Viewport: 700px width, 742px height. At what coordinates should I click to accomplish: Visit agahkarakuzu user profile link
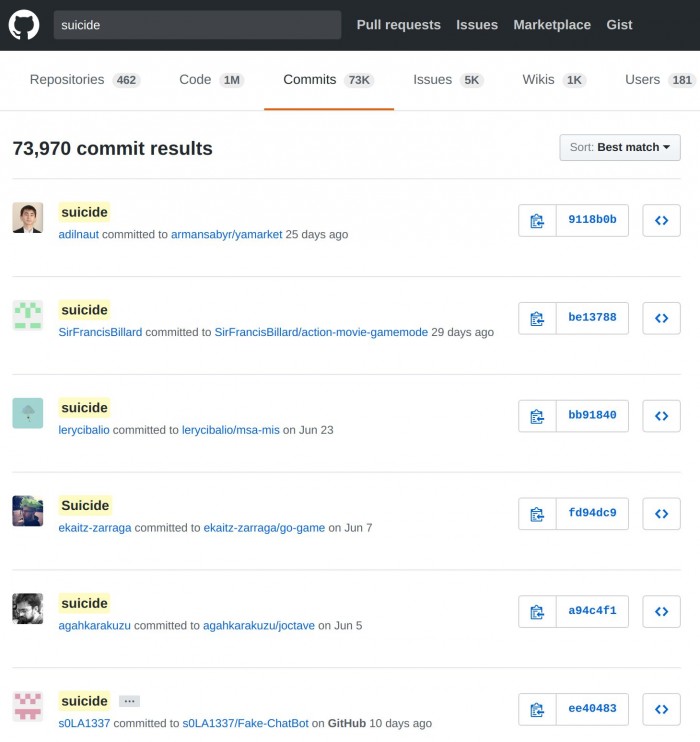(x=94, y=626)
